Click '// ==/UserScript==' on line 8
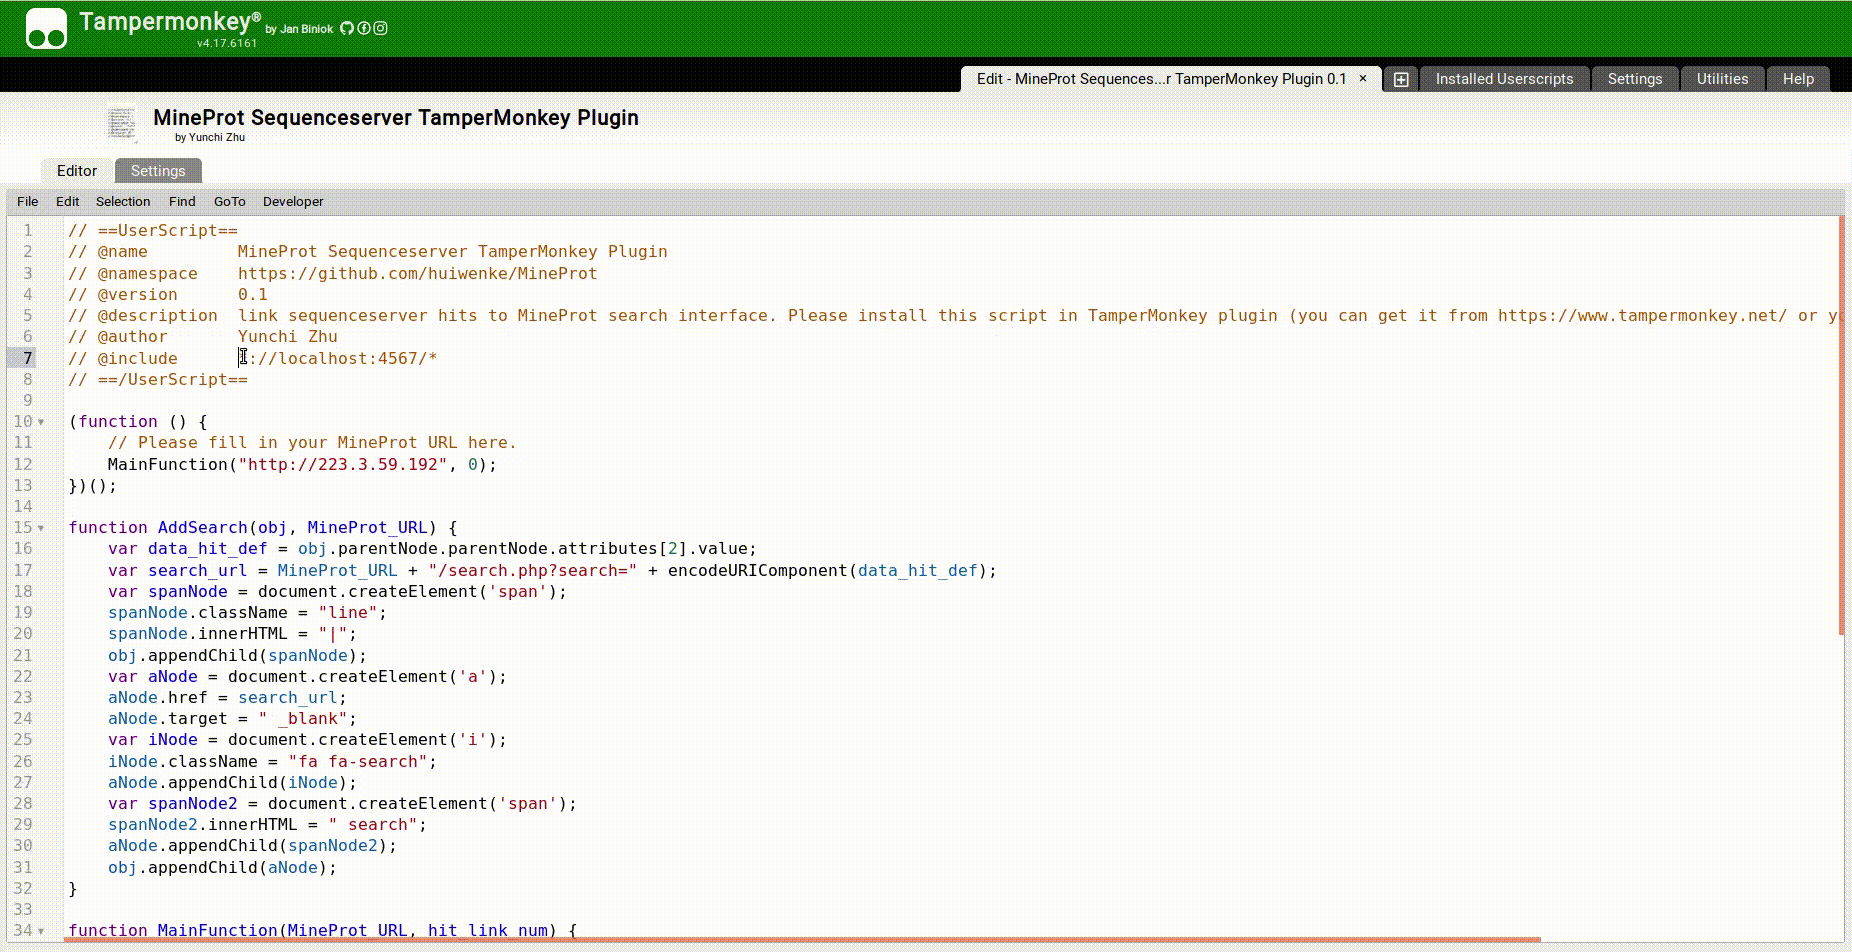1852x952 pixels. (158, 380)
